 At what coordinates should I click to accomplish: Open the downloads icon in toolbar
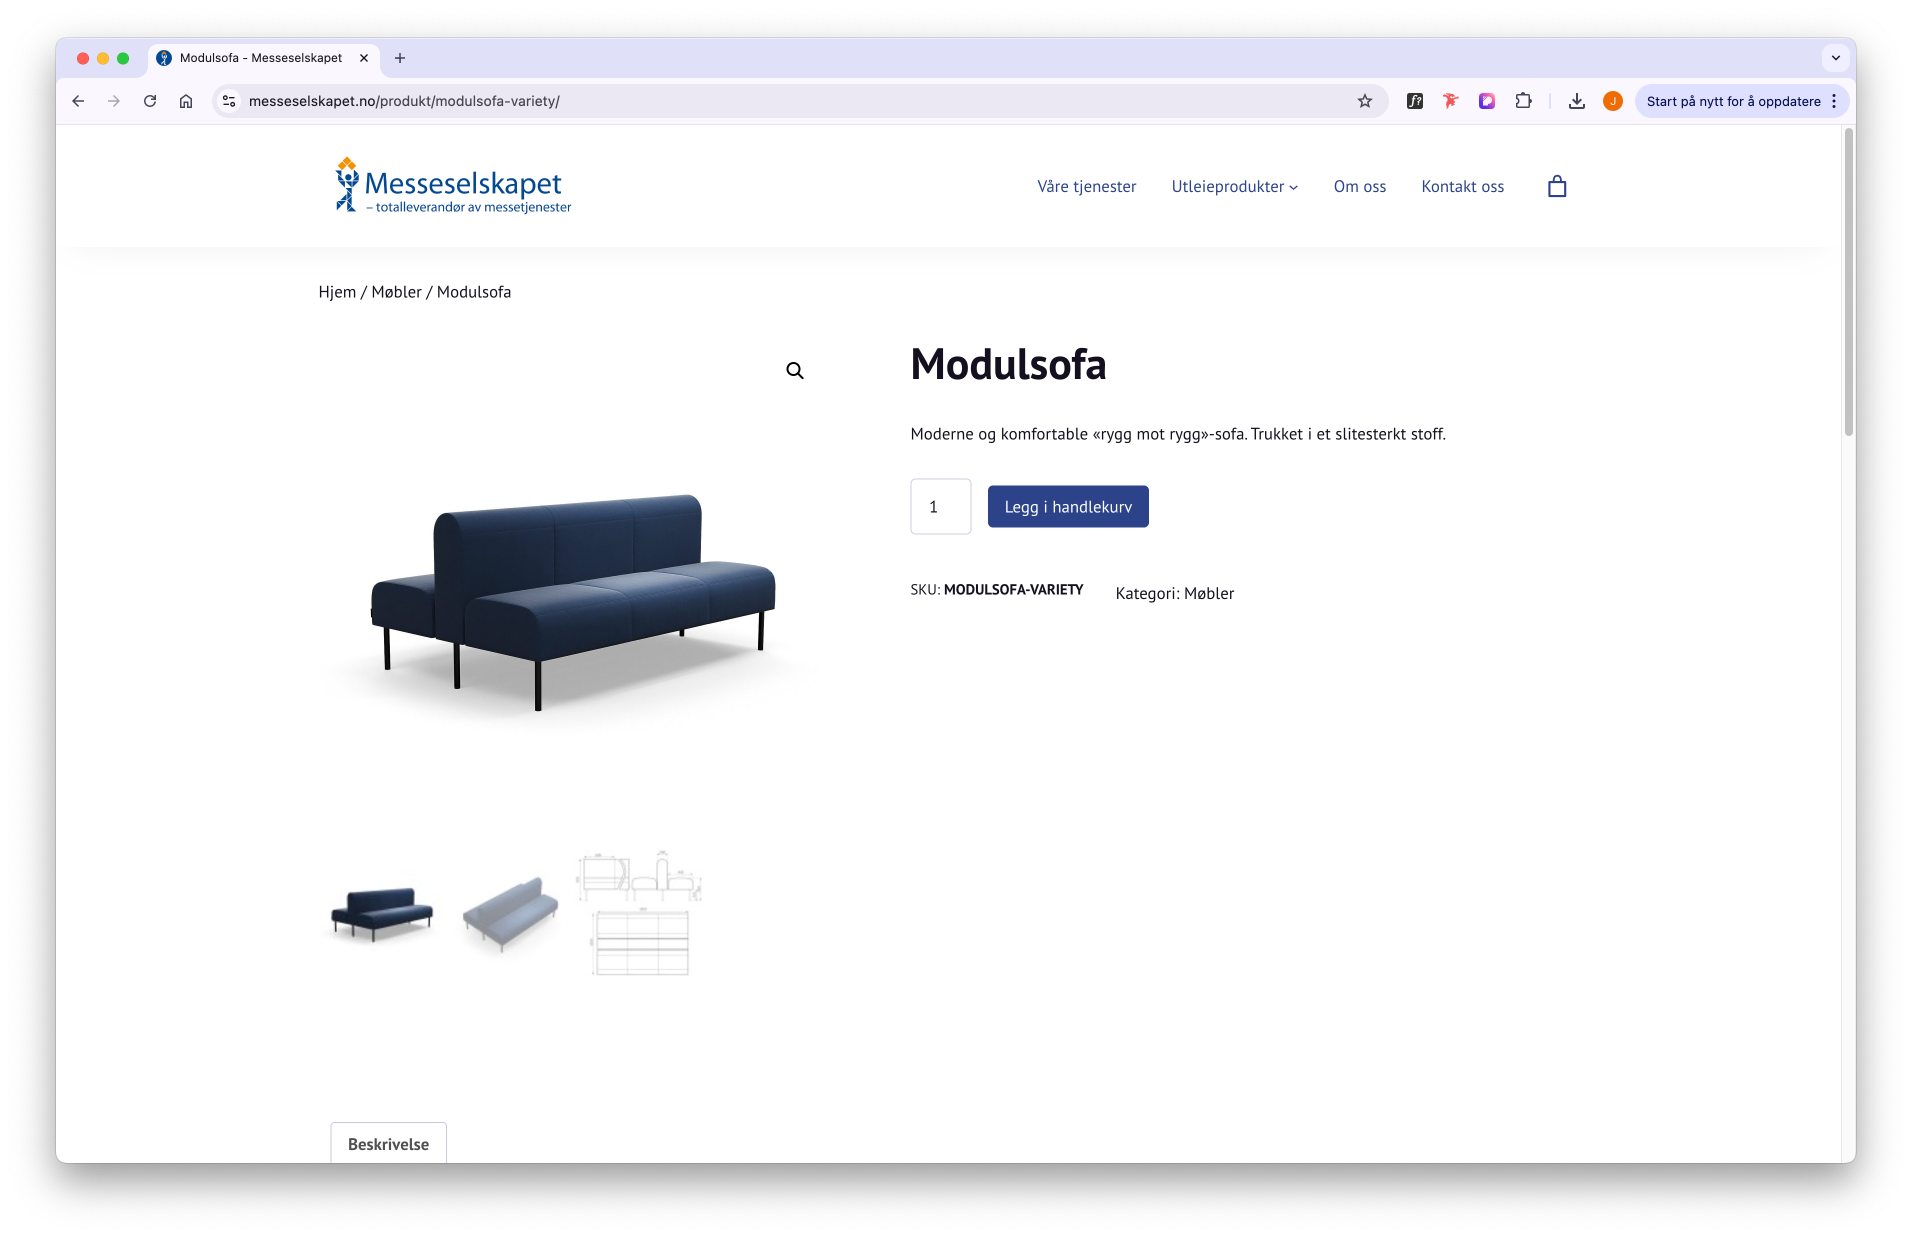point(1577,101)
